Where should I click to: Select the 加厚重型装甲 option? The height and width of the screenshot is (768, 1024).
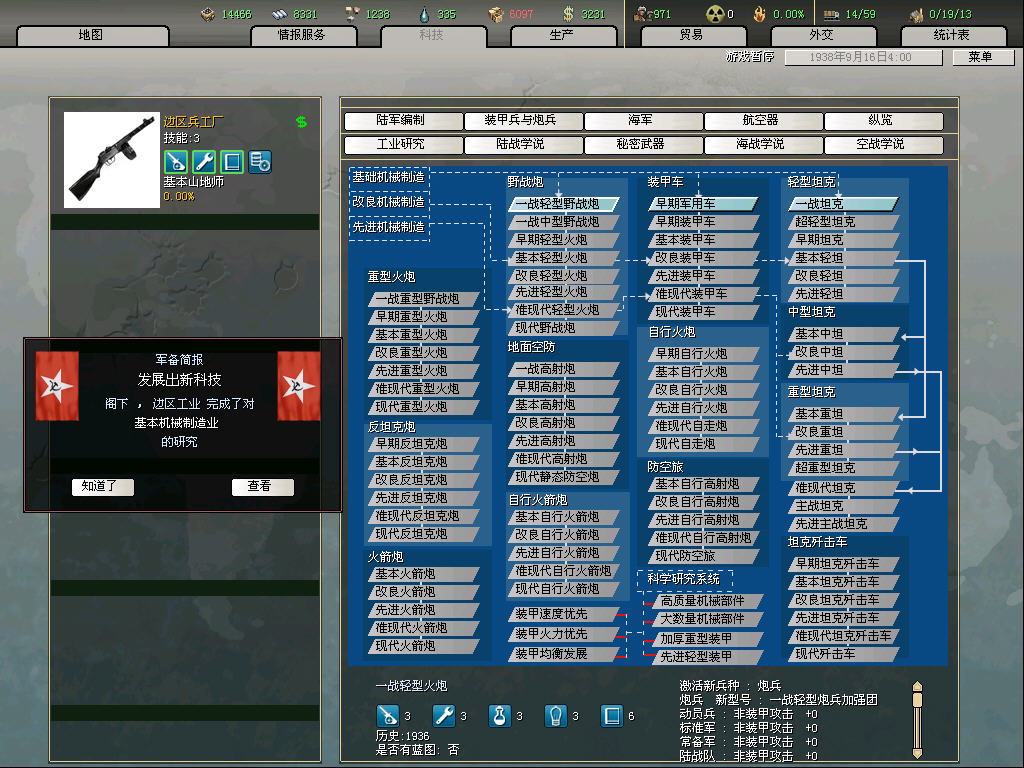(708, 639)
